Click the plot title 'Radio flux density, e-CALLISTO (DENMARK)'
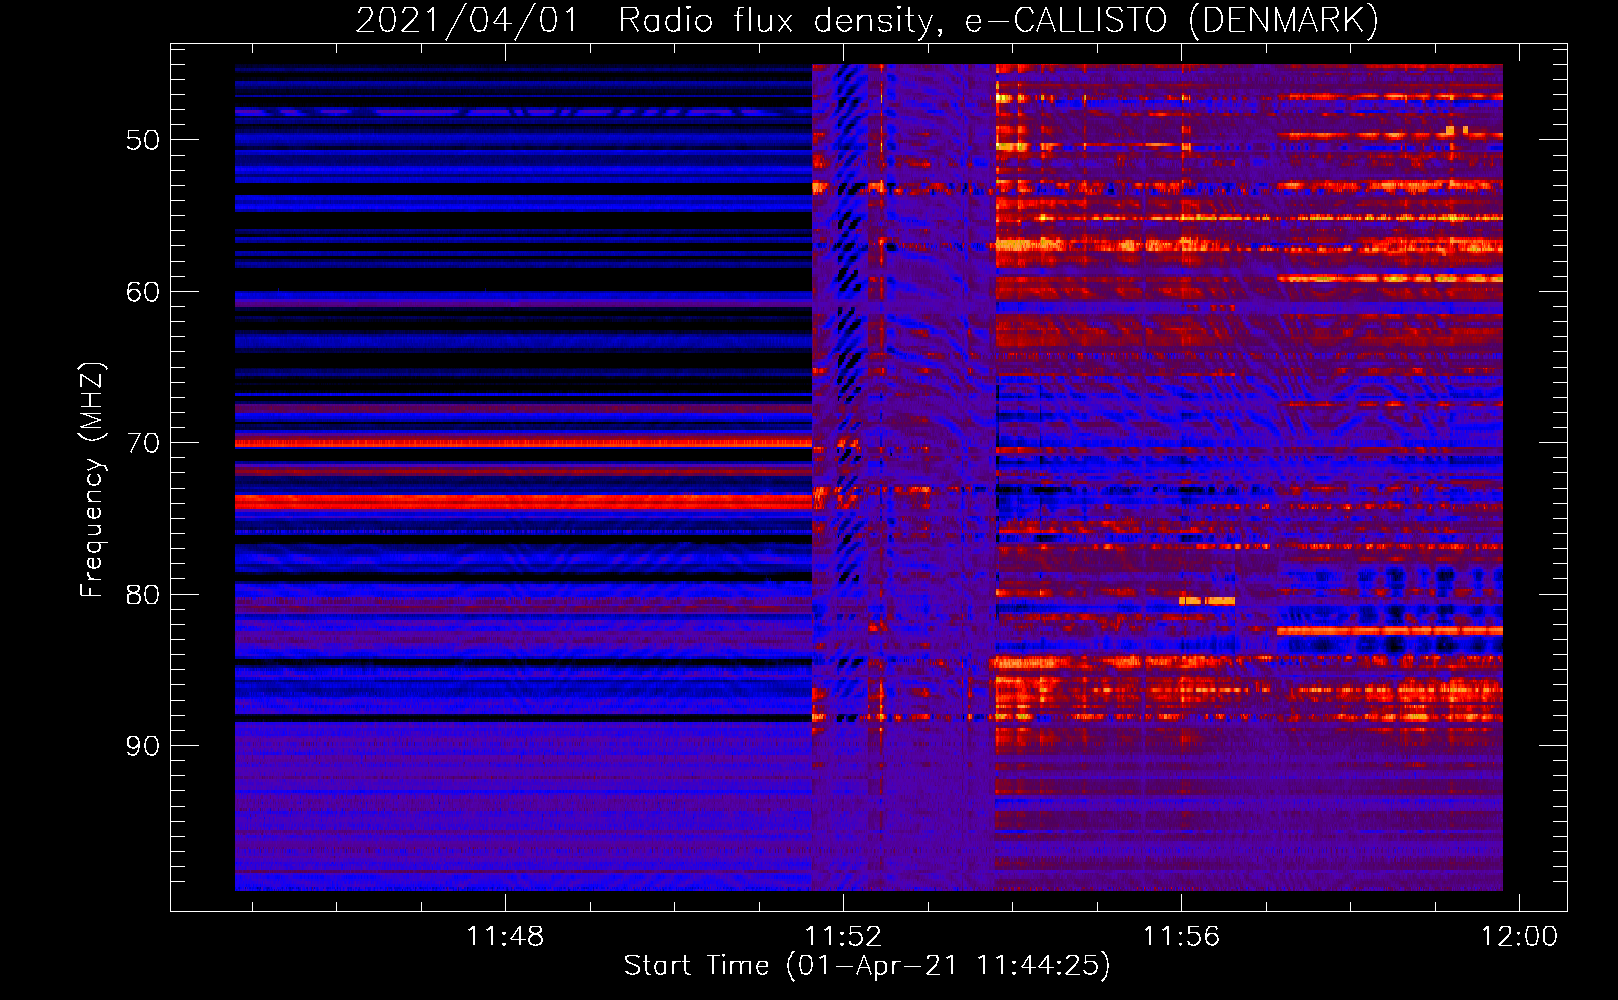The image size is (1618, 1000). click(998, 20)
